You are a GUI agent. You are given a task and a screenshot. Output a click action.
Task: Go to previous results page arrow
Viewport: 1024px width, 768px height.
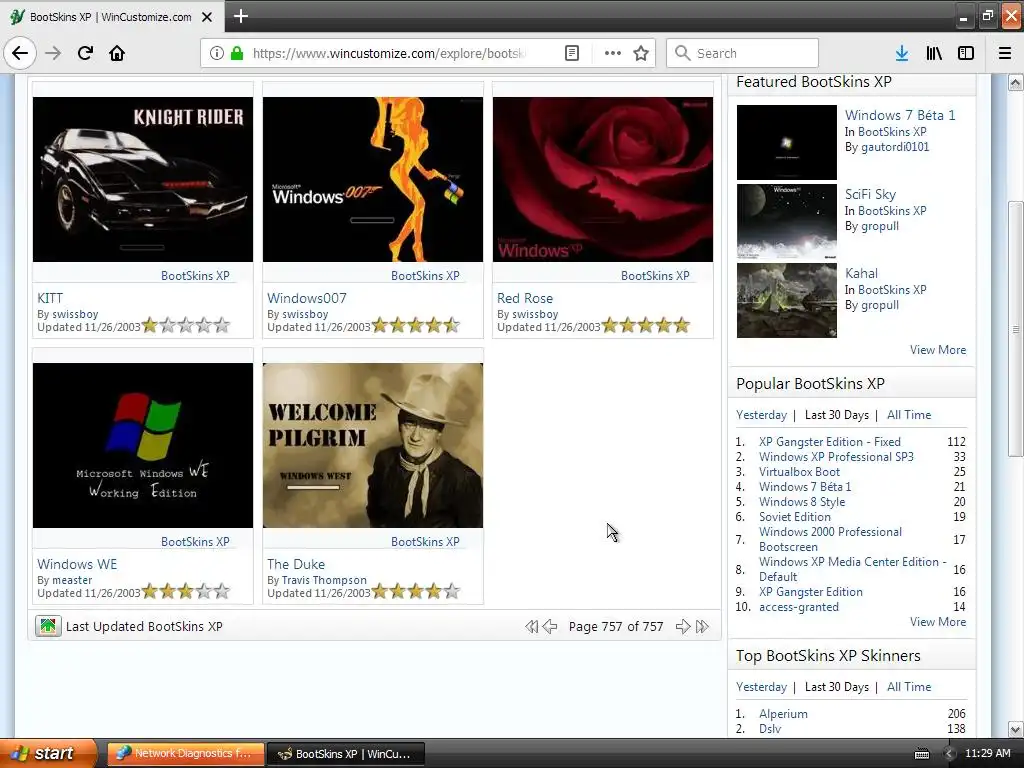[550, 627]
